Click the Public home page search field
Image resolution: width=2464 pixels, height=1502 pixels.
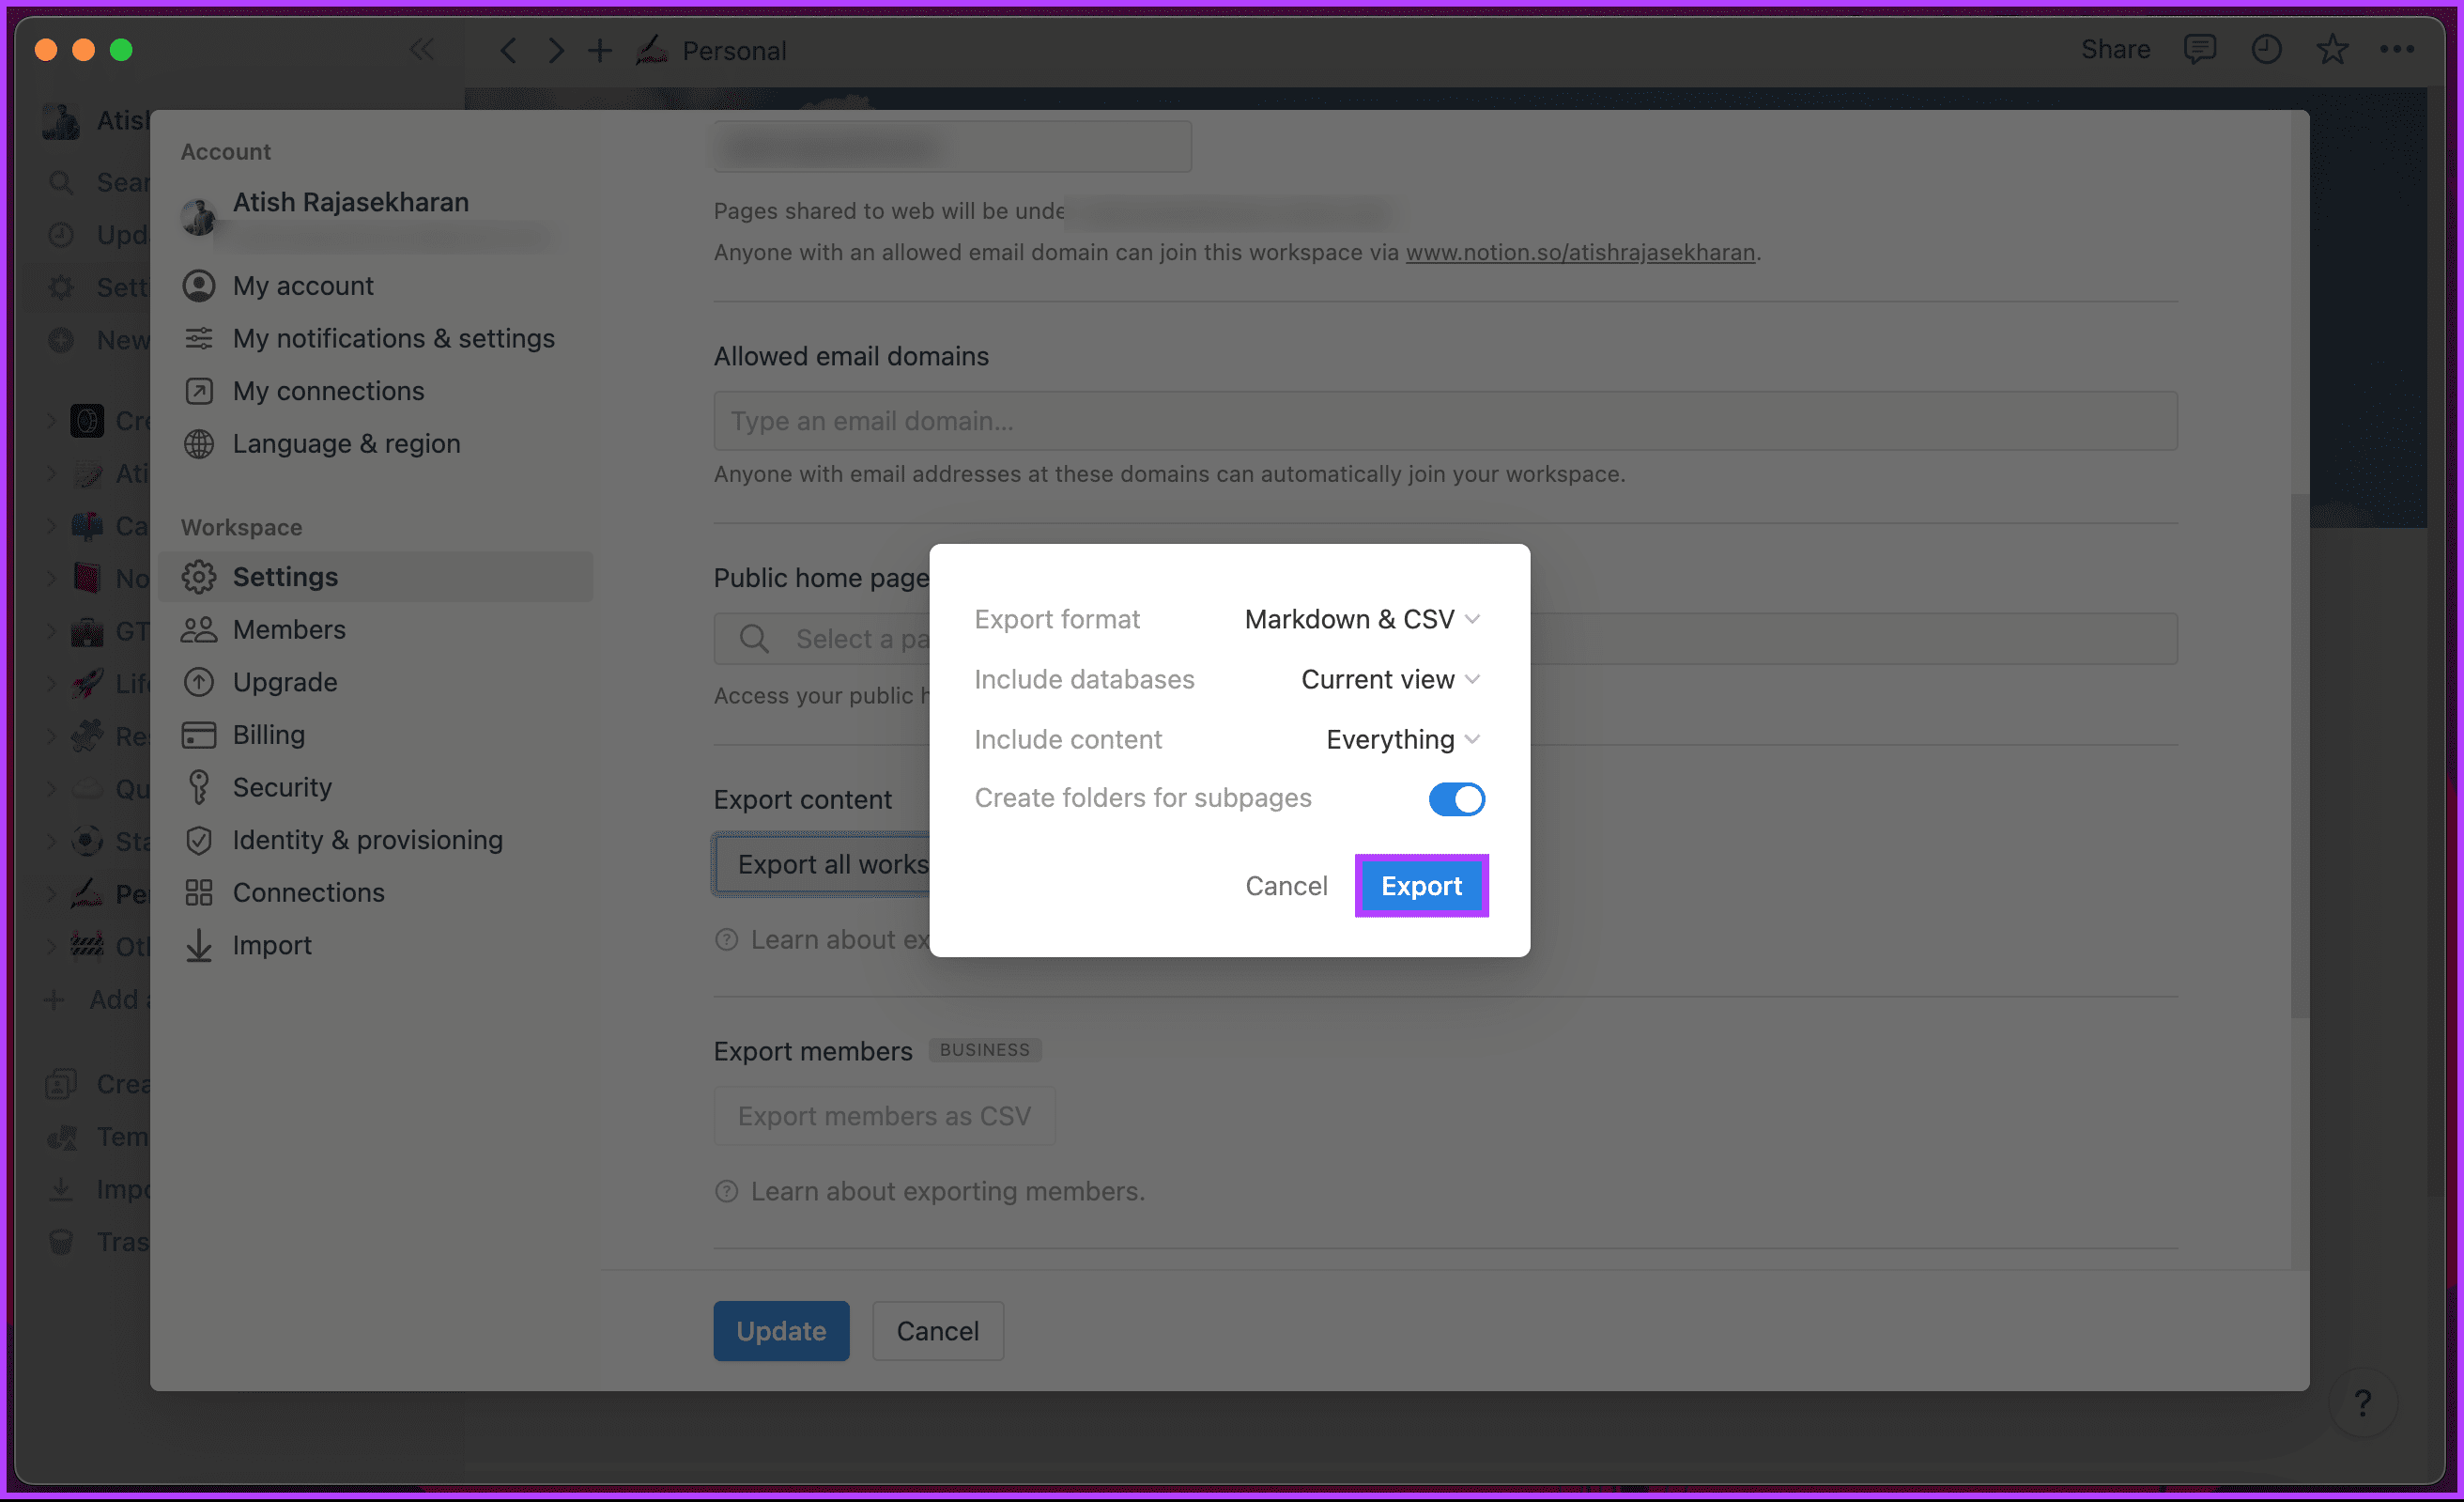point(1445,638)
